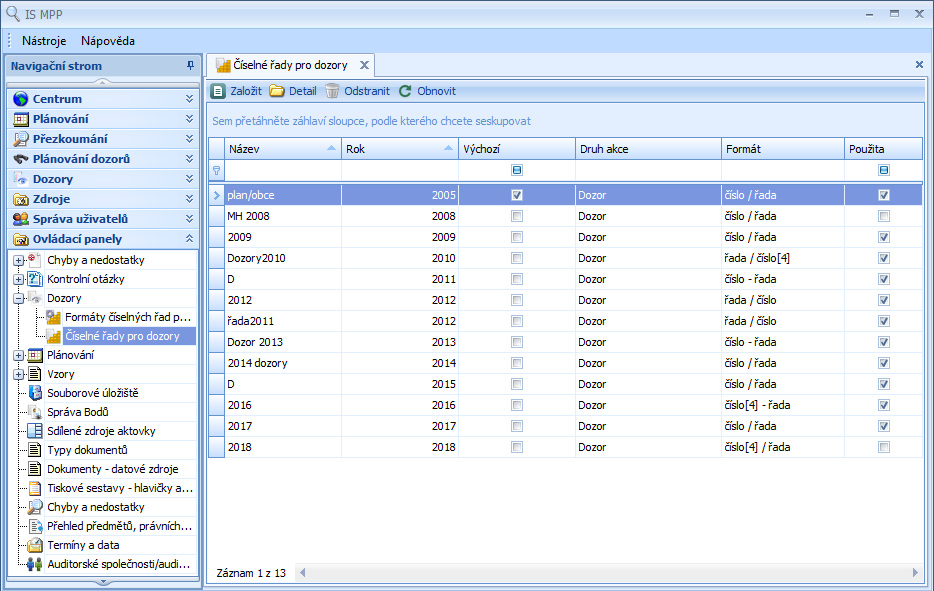Click the people icon beside Správa uživatelů

[x=21, y=219]
